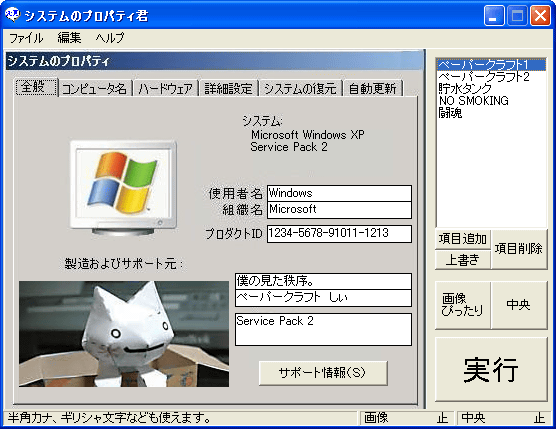The height and width of the screenshot is (429, 556).
Task: Click the paper craft cat photo
Action: (124, 334)
